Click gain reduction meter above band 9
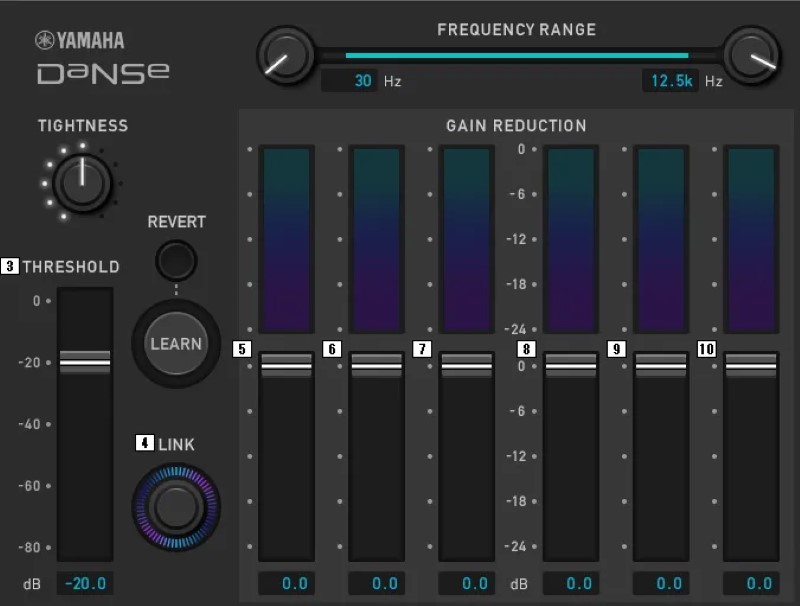The image size is (800, 606). click(661, 239)
